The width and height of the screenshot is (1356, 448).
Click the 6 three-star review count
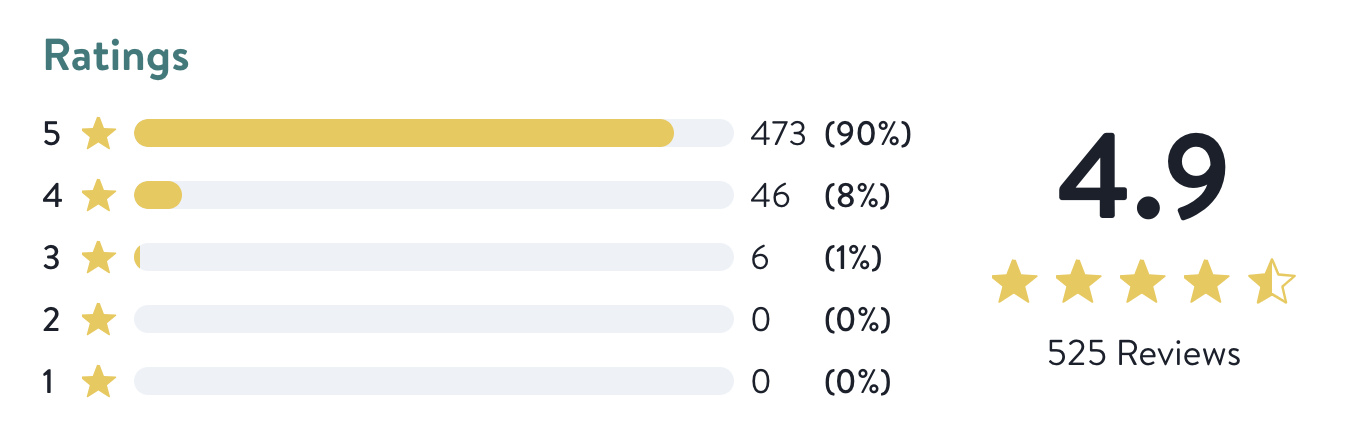(x=759, y=258)
